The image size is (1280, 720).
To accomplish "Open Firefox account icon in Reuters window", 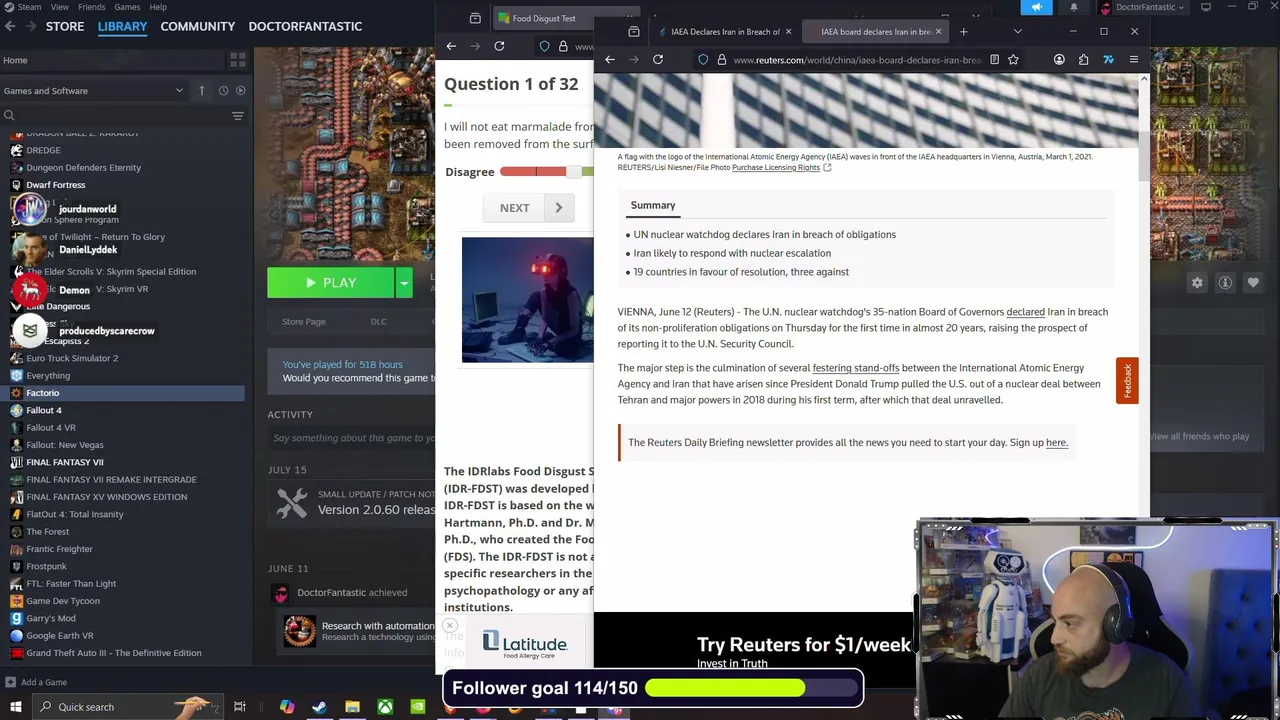I will 1059,60.
